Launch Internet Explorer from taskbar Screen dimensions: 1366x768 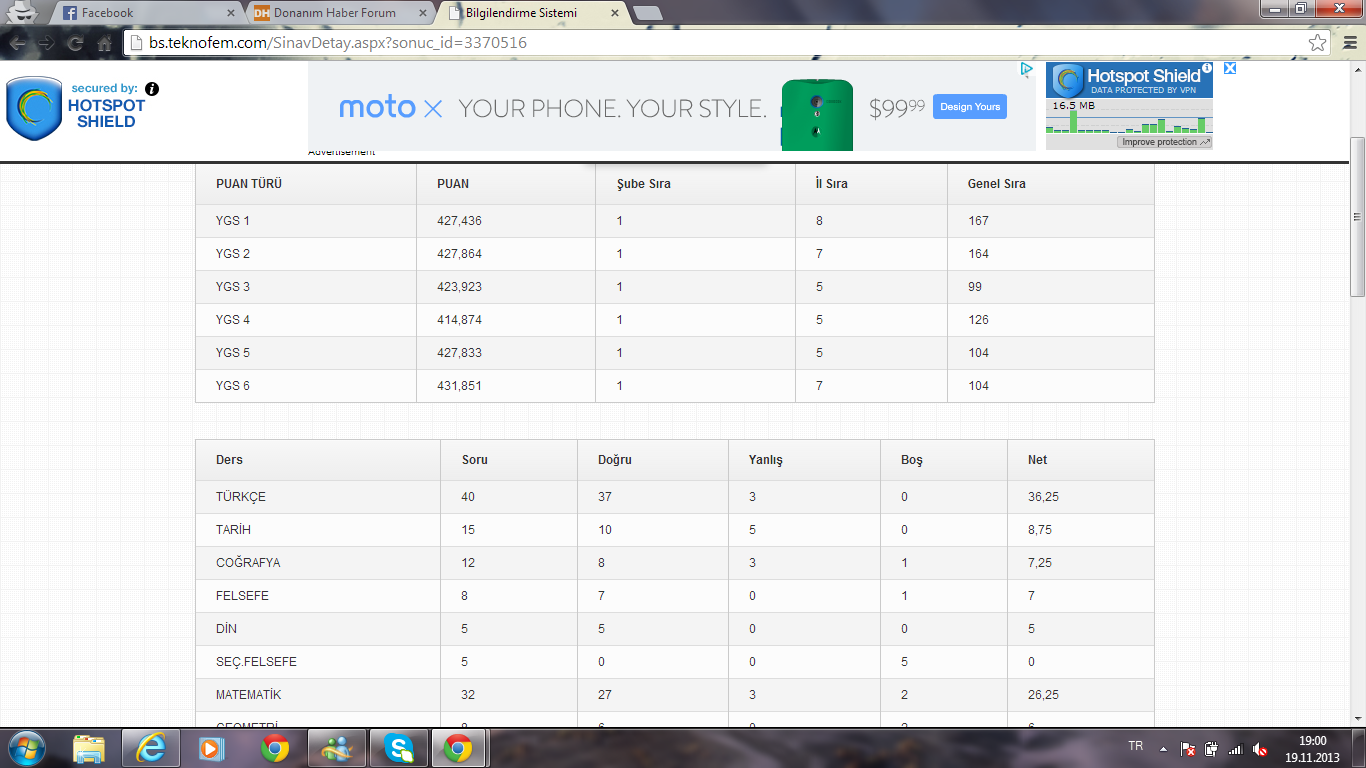pyautogui.click(x=151, y=747)
